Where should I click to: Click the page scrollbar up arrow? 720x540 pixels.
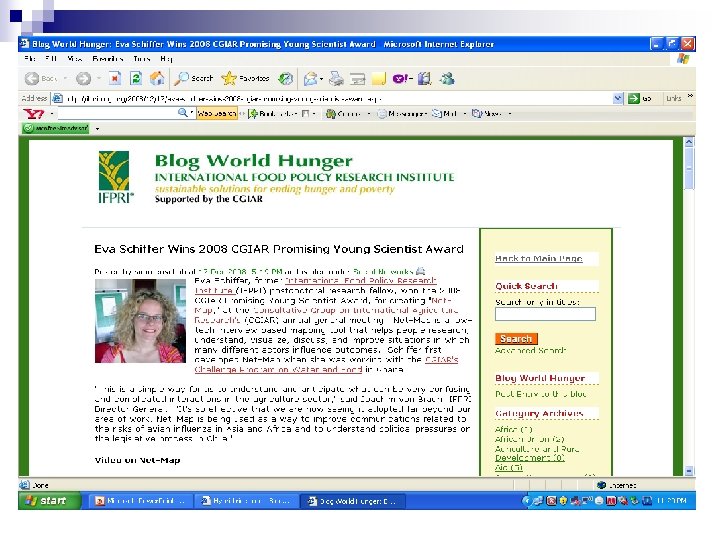[689, 142]
